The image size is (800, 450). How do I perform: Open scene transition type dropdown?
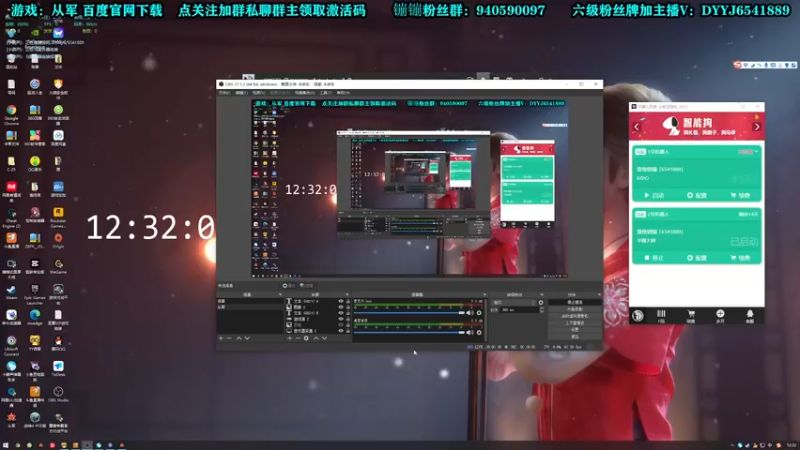pyautogui.click(x=514, y=303)
